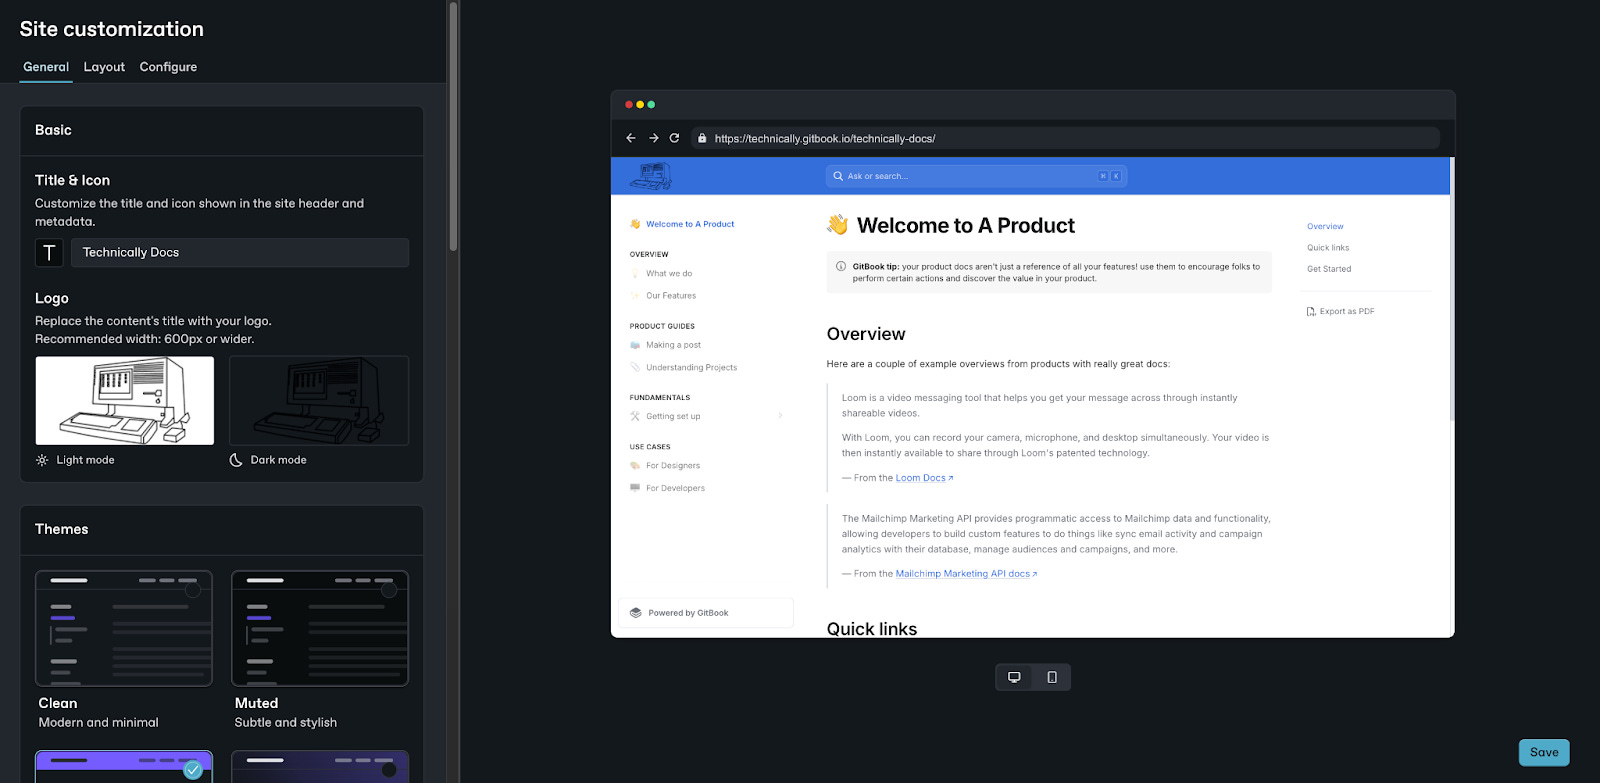The image size is (1600, 783).
Task: Switch preview to desktop view
Action: pyautogui.click(x=1014, y=677)
